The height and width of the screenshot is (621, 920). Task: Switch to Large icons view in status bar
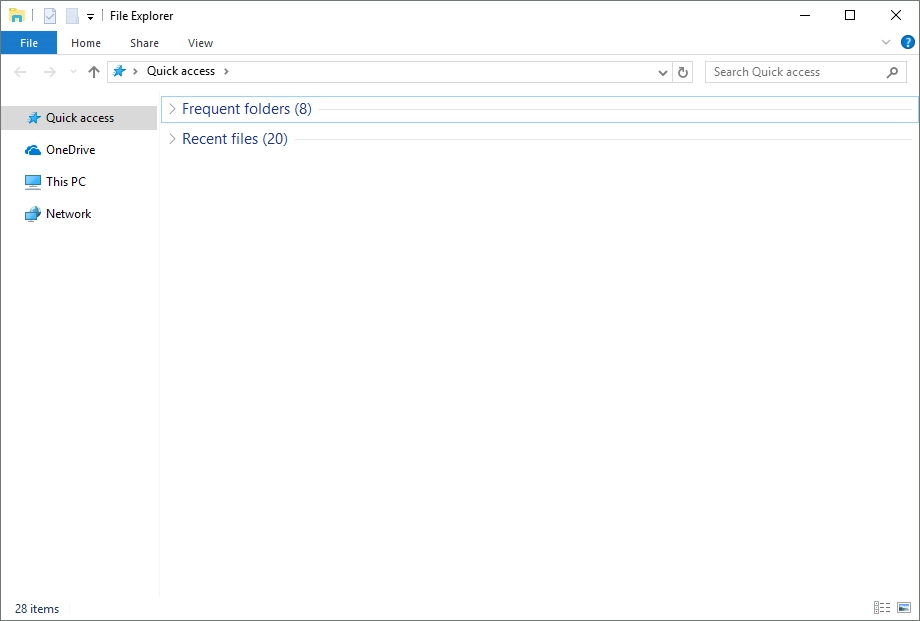[x=904, y=608]
